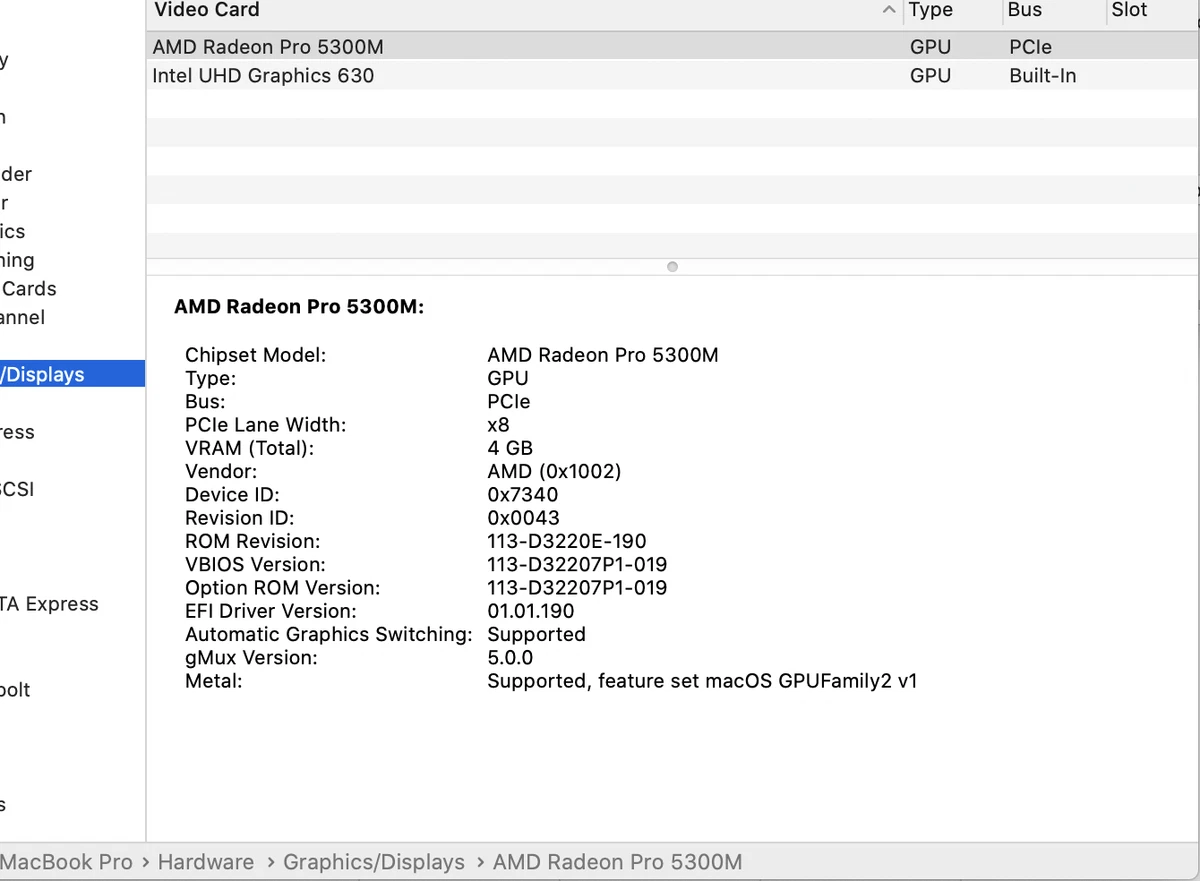Click the Metal: label
Viewport: 1200px width, 881px height.
click(214, 681)
